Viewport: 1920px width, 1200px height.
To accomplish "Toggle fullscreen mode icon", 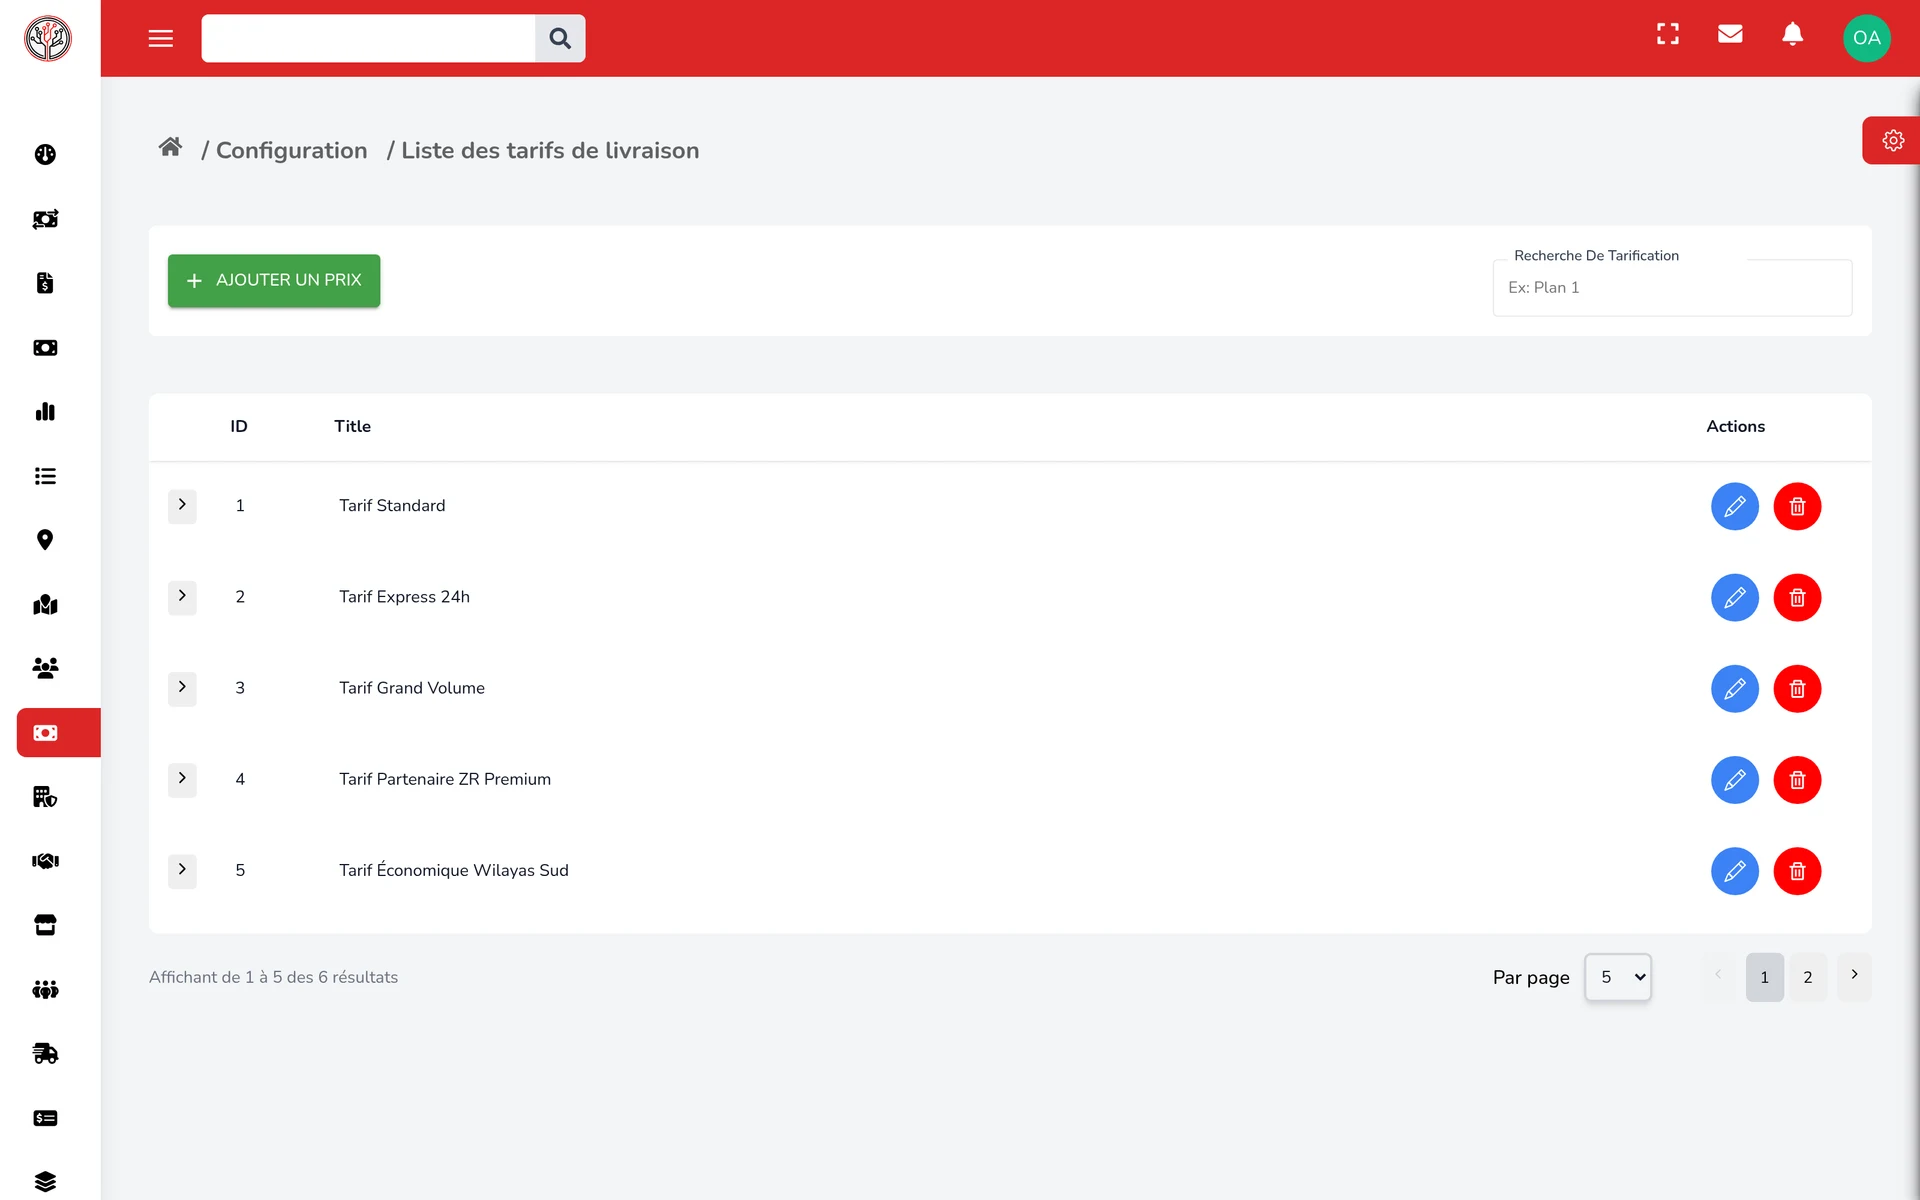I will click(x=1668, y=35).
